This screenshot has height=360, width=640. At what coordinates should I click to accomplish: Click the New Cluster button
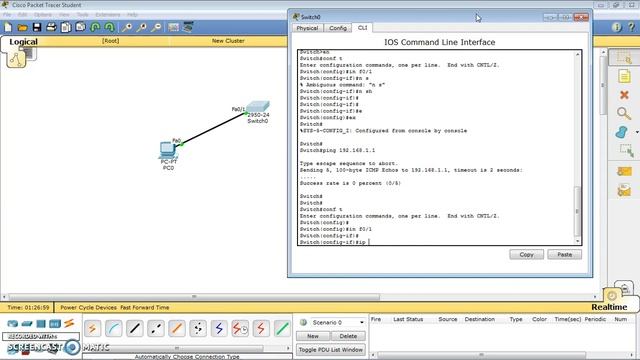[228, 41]
